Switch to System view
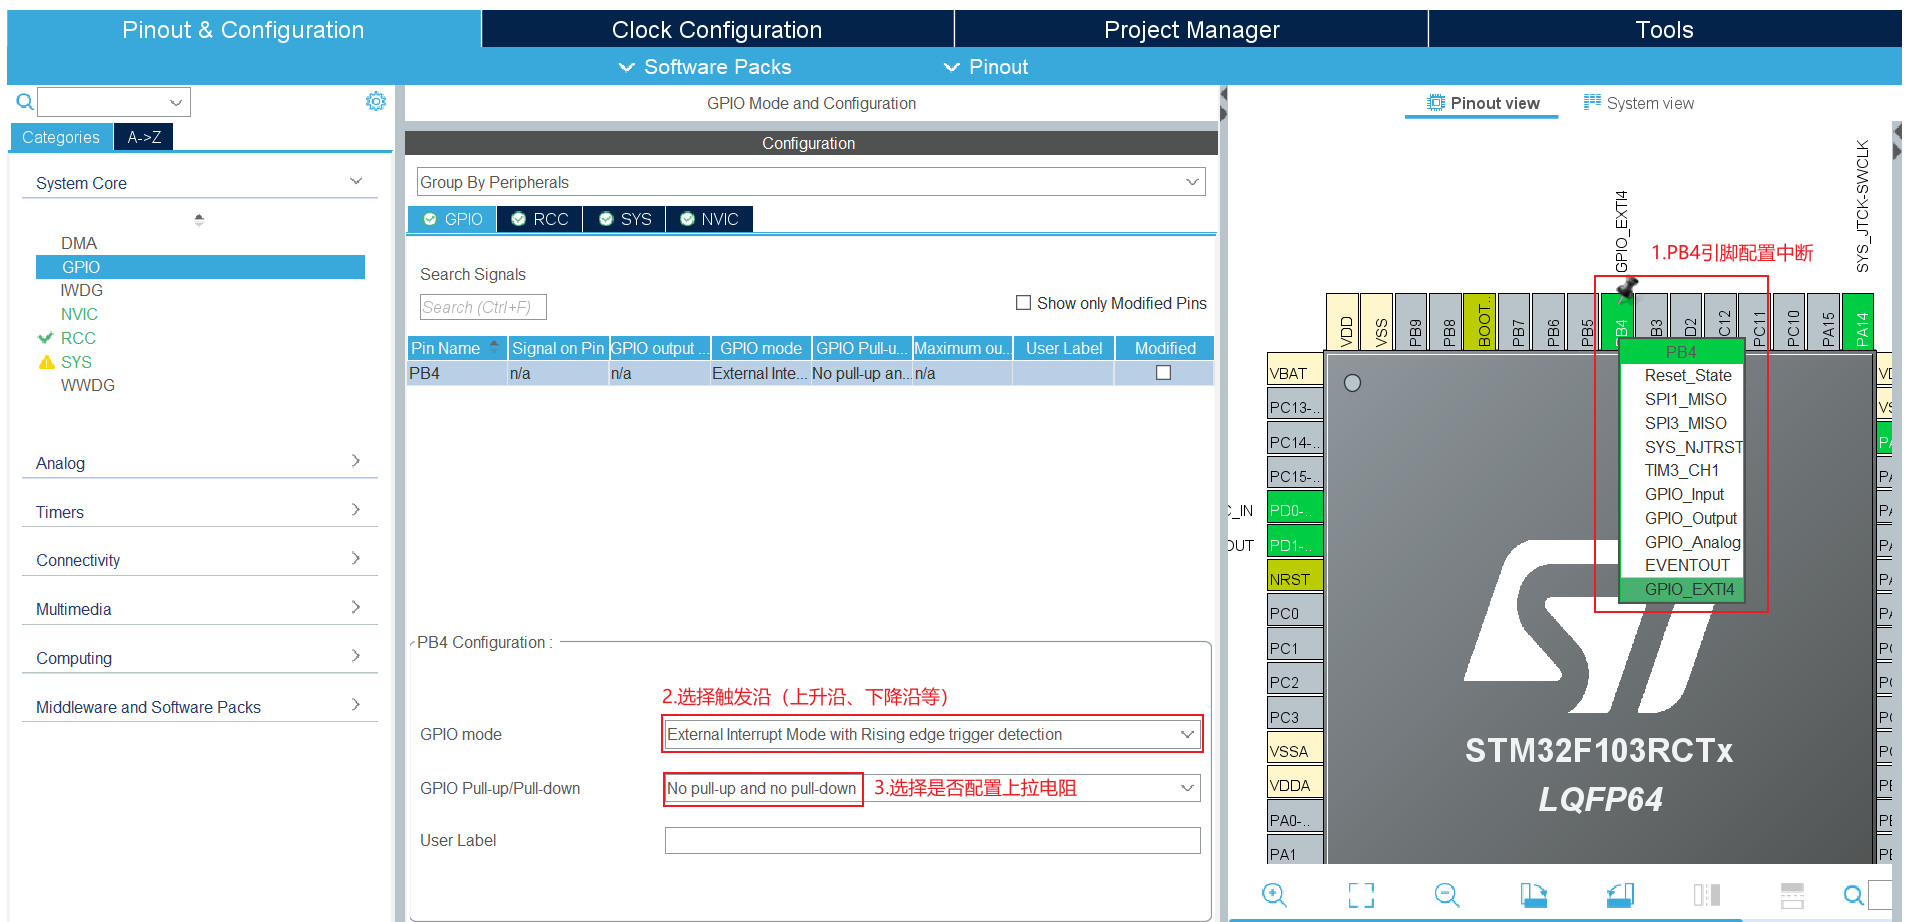Viewport: 1910px width, 922px height. [1639, 103]
